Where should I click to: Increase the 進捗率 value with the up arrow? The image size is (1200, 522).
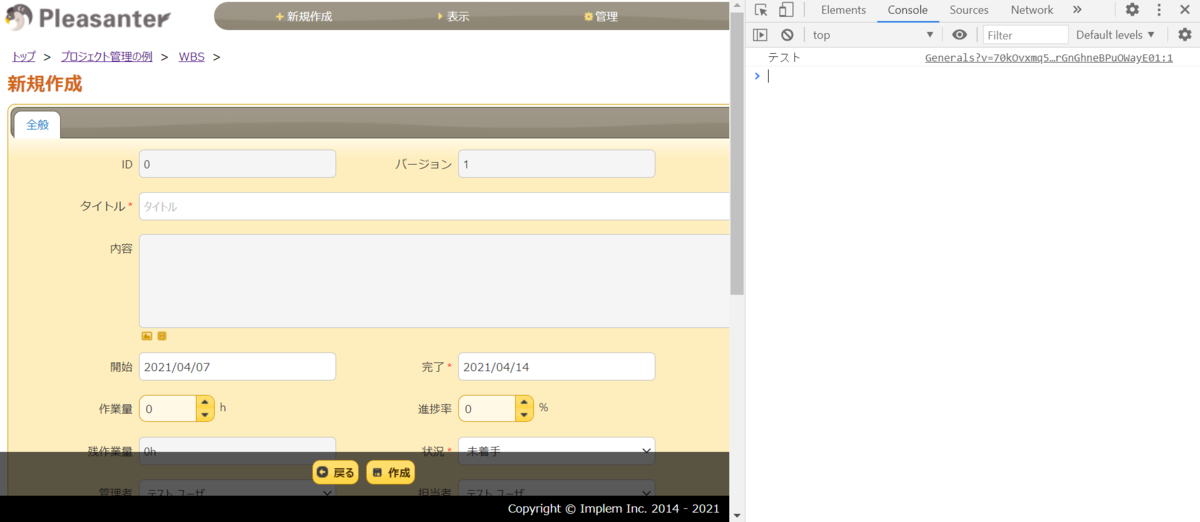tap(524, 402)
